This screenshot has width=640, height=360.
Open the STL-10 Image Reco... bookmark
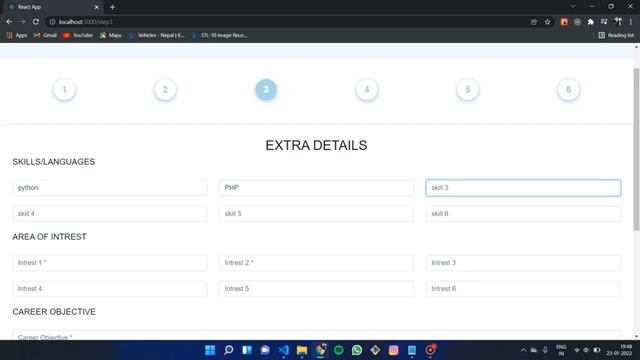pyautogui.click(x=220, y=36)
